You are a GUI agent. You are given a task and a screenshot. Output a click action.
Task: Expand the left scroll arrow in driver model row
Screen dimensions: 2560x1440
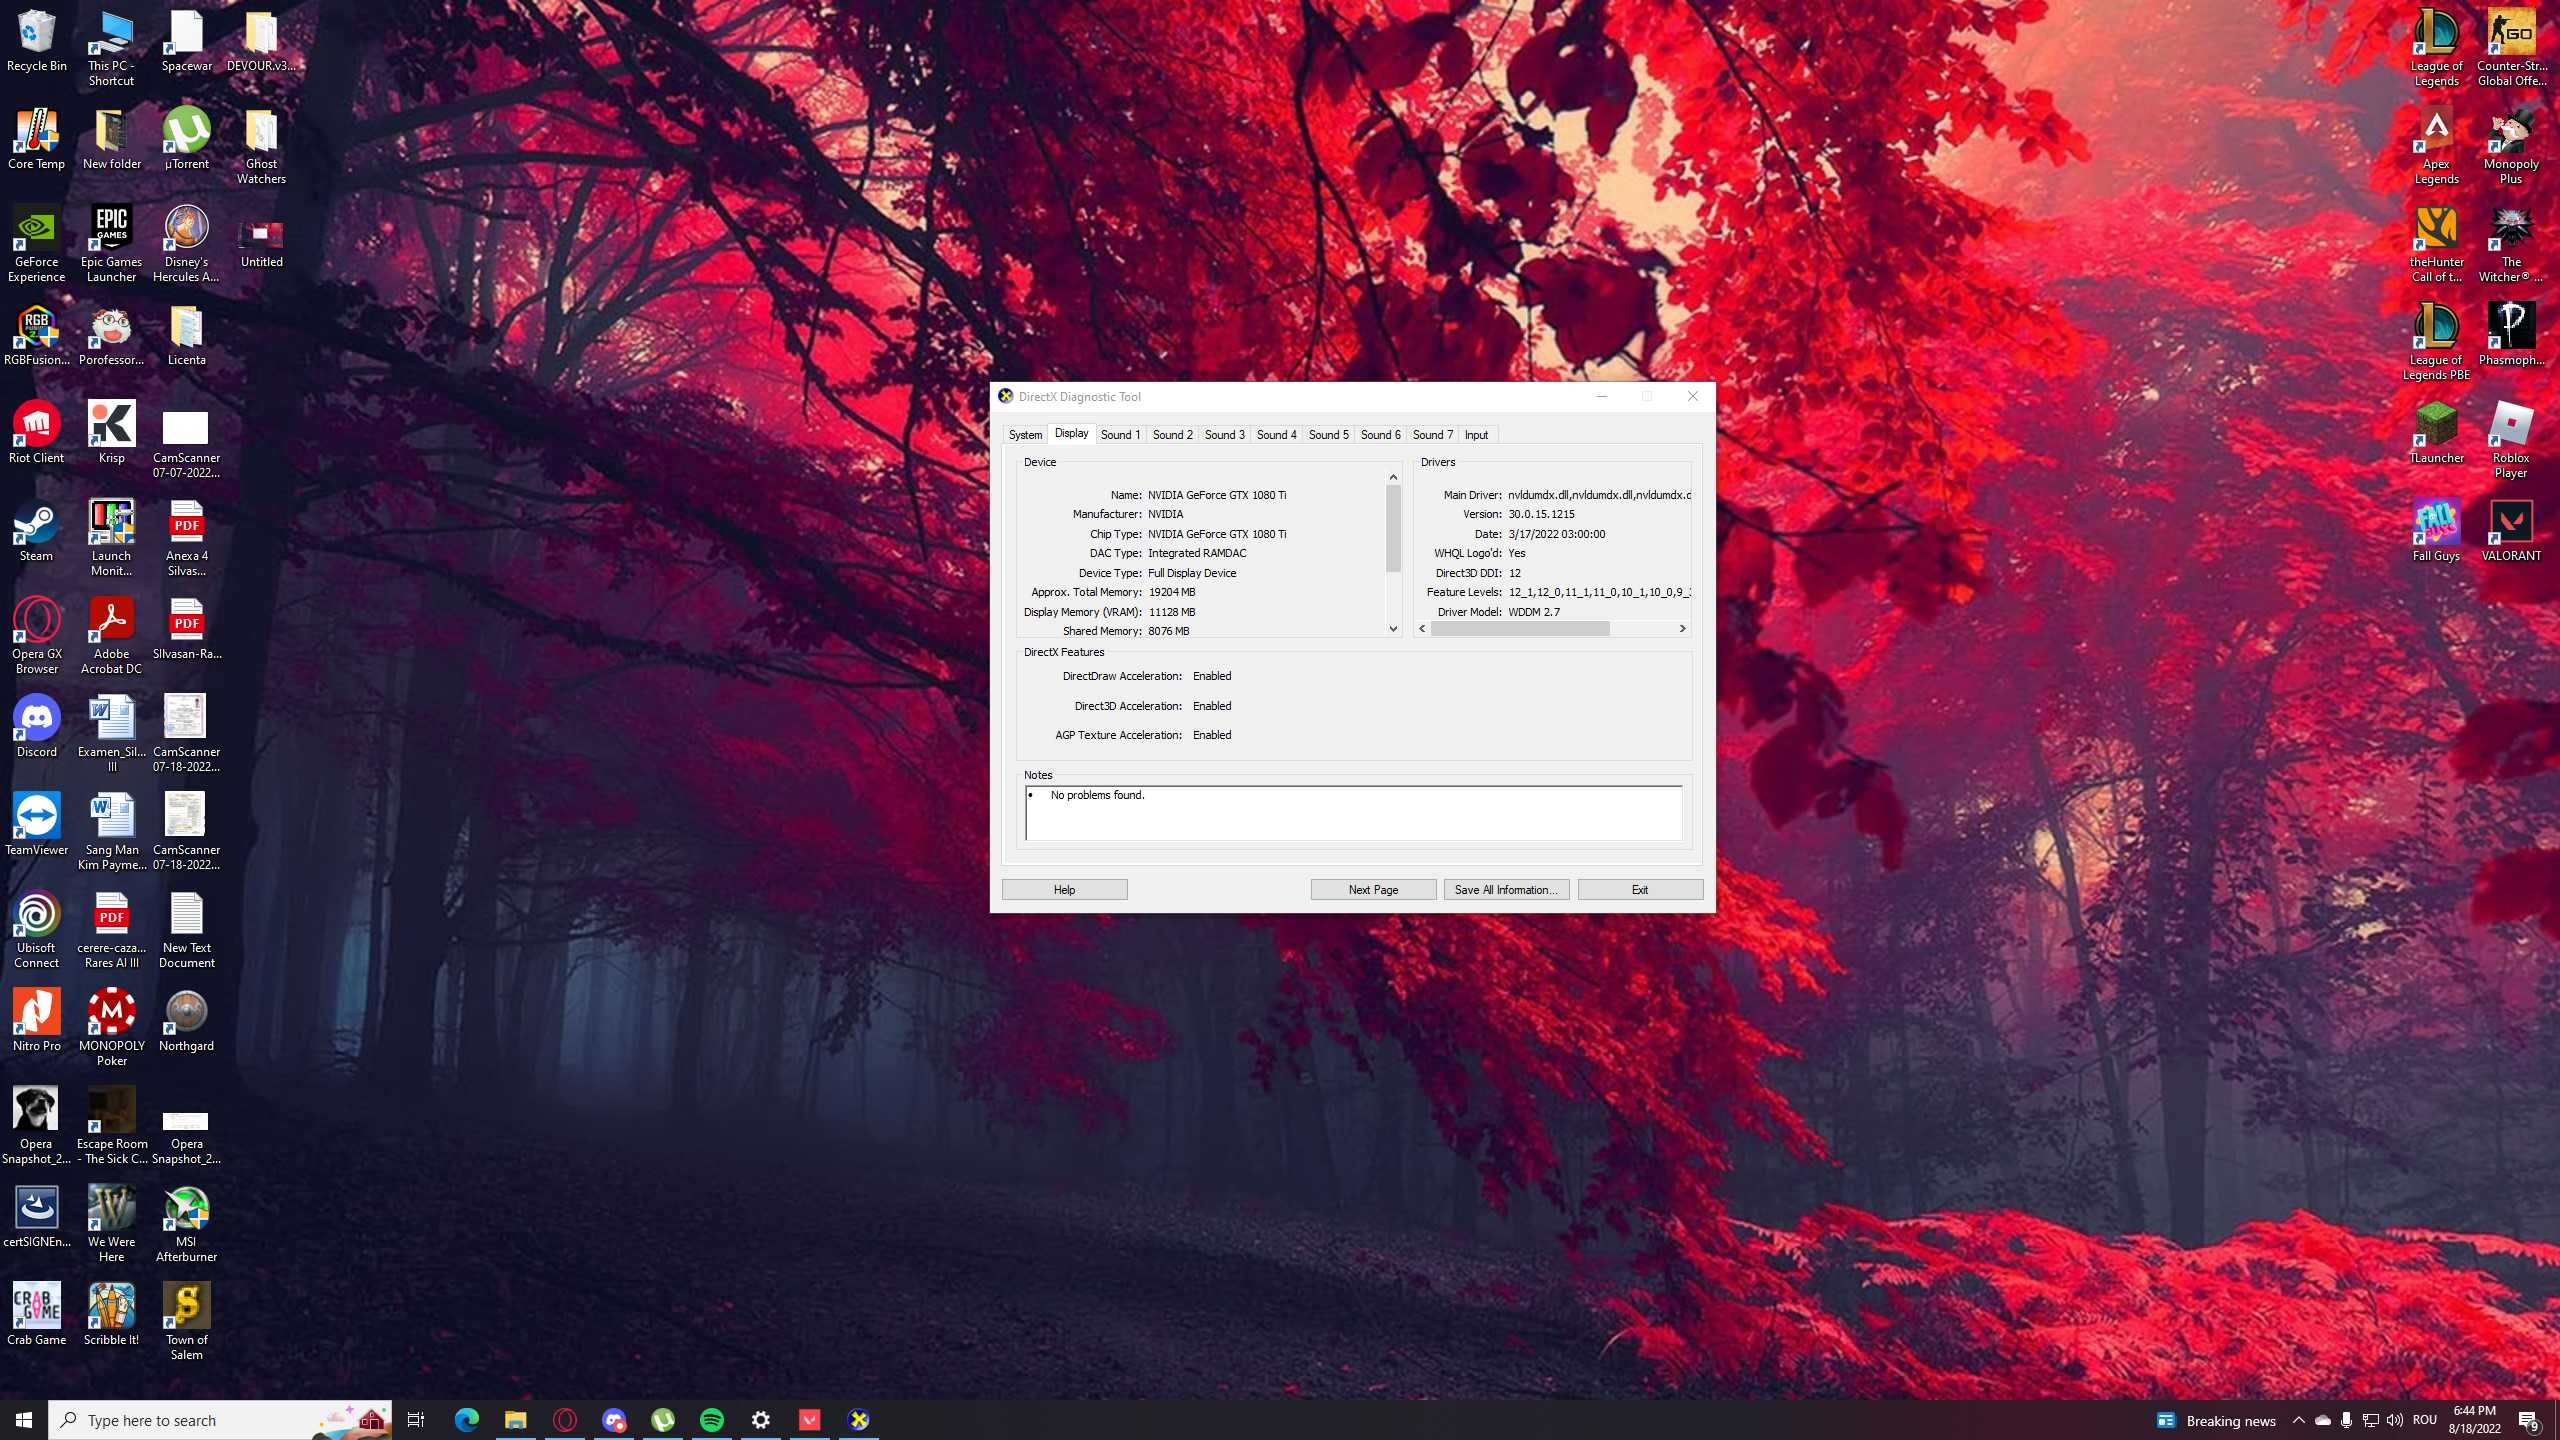[1421, 629]
